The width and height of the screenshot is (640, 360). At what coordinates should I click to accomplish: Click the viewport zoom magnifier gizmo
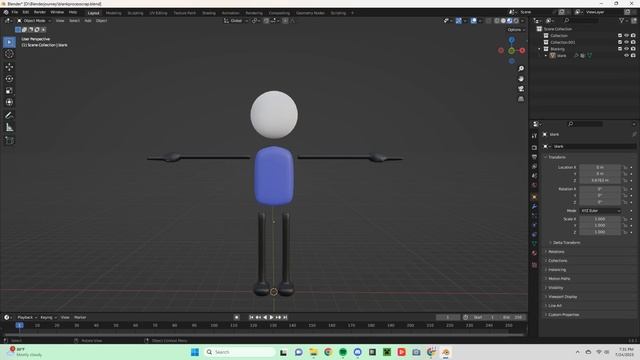pyautogui.click(x=521, y=69)
